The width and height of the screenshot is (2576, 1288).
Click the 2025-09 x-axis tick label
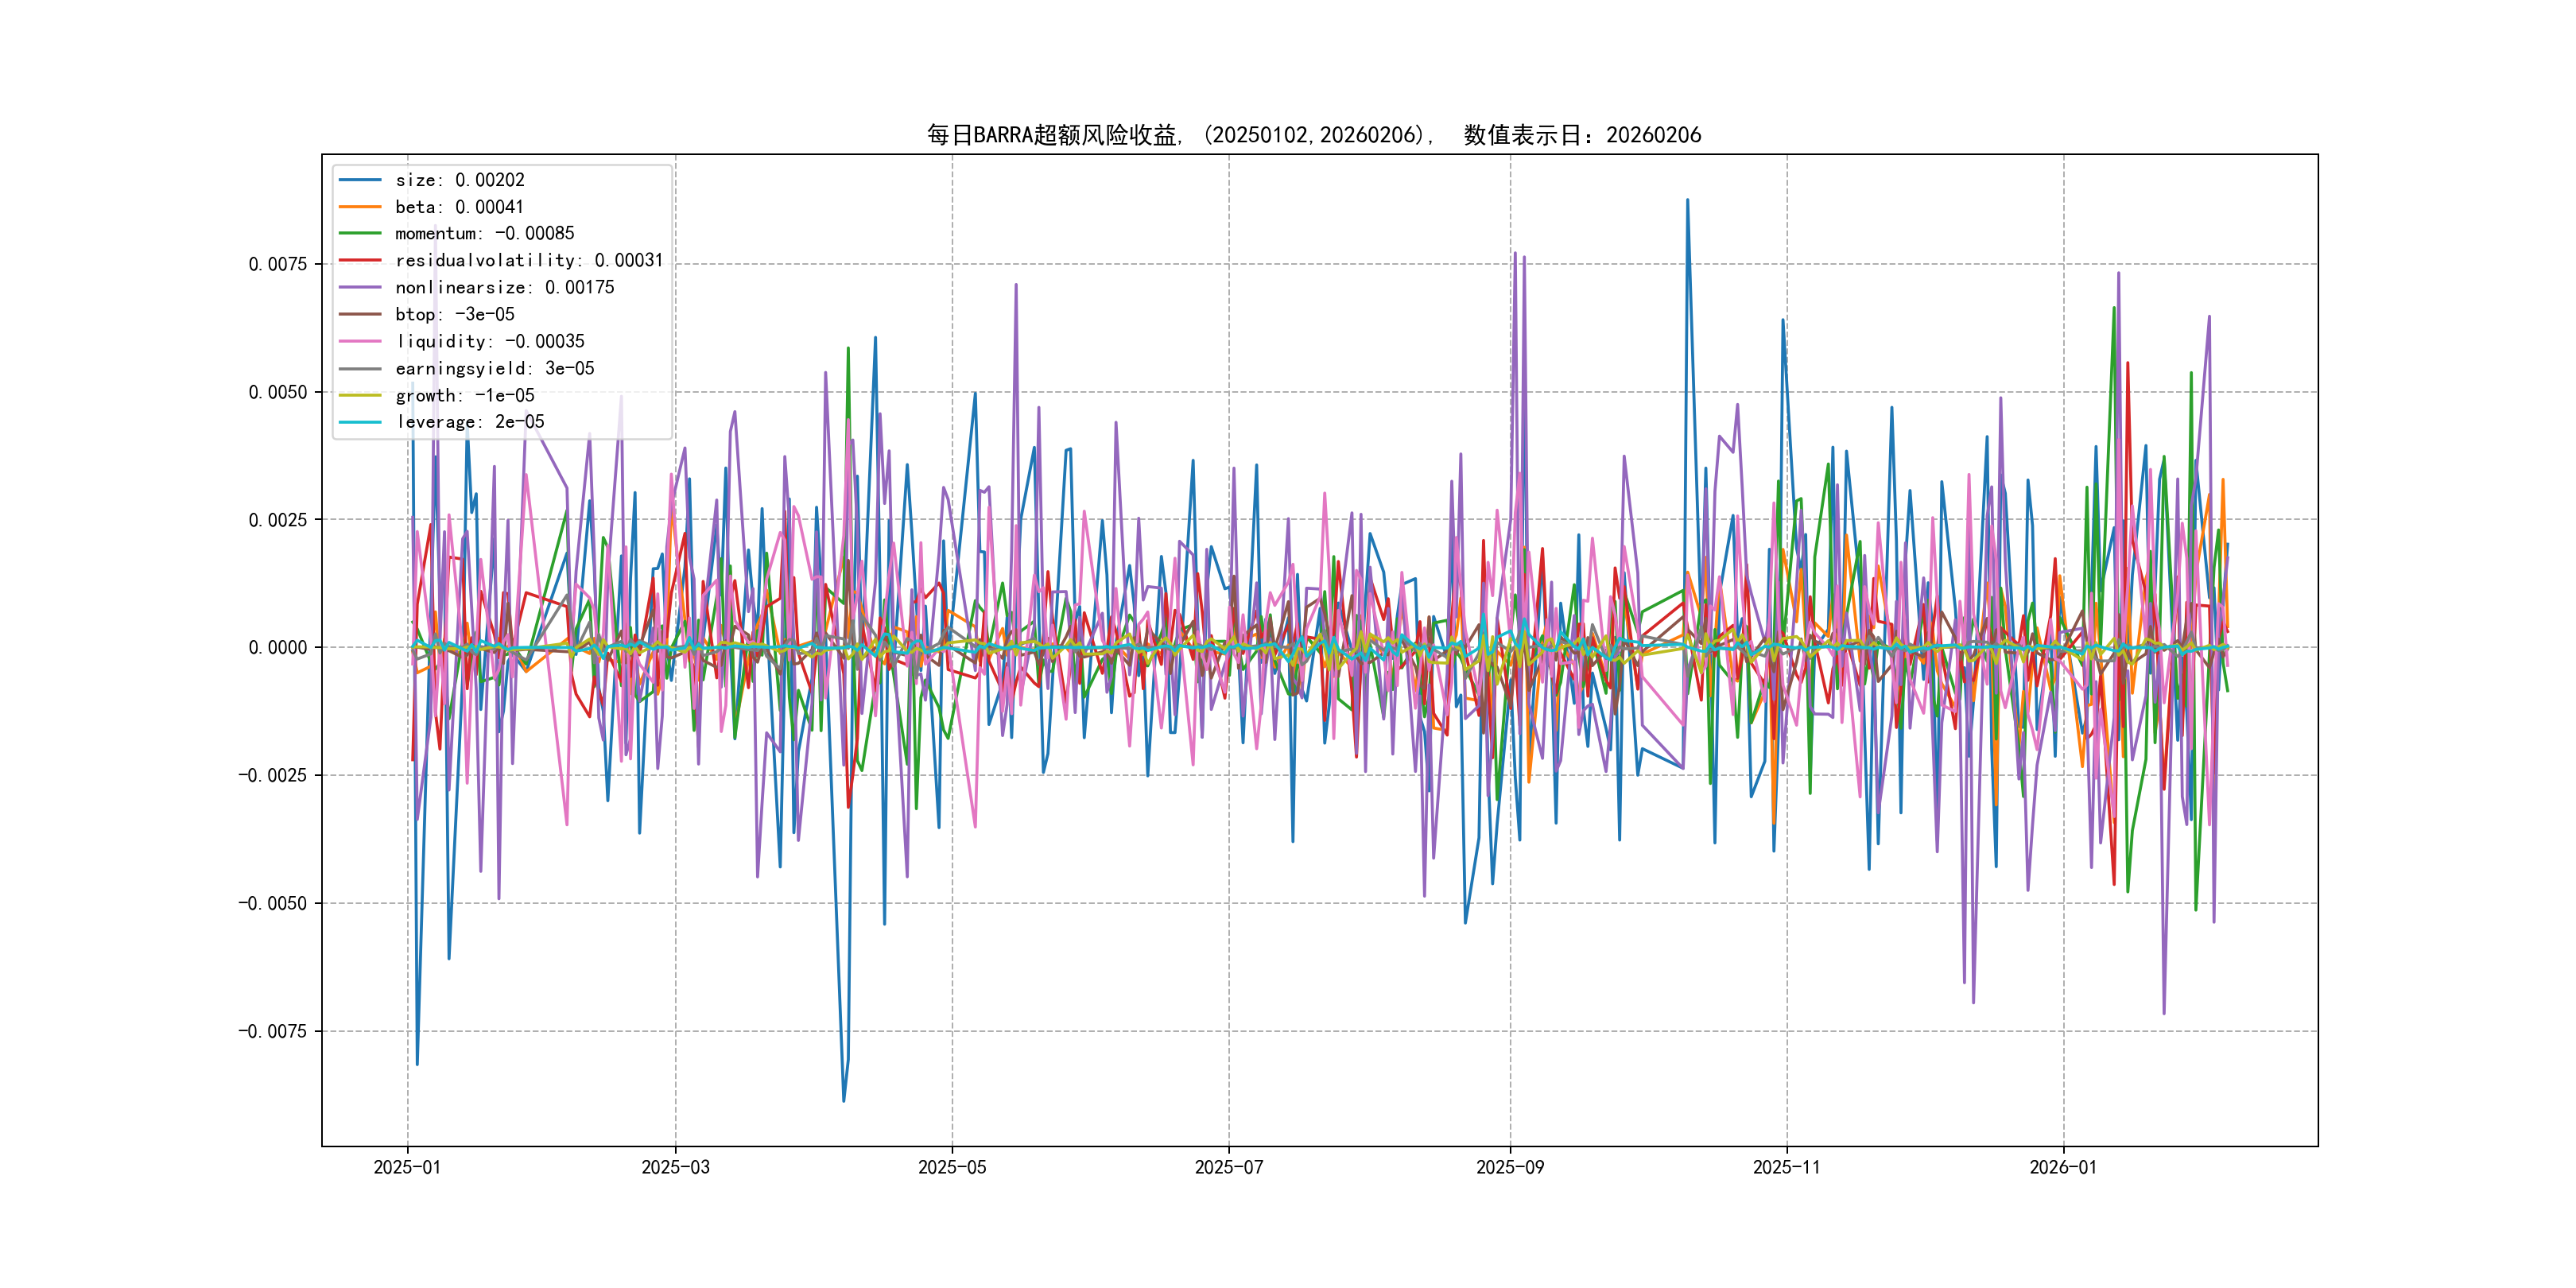click(x=1509, y=1167)
